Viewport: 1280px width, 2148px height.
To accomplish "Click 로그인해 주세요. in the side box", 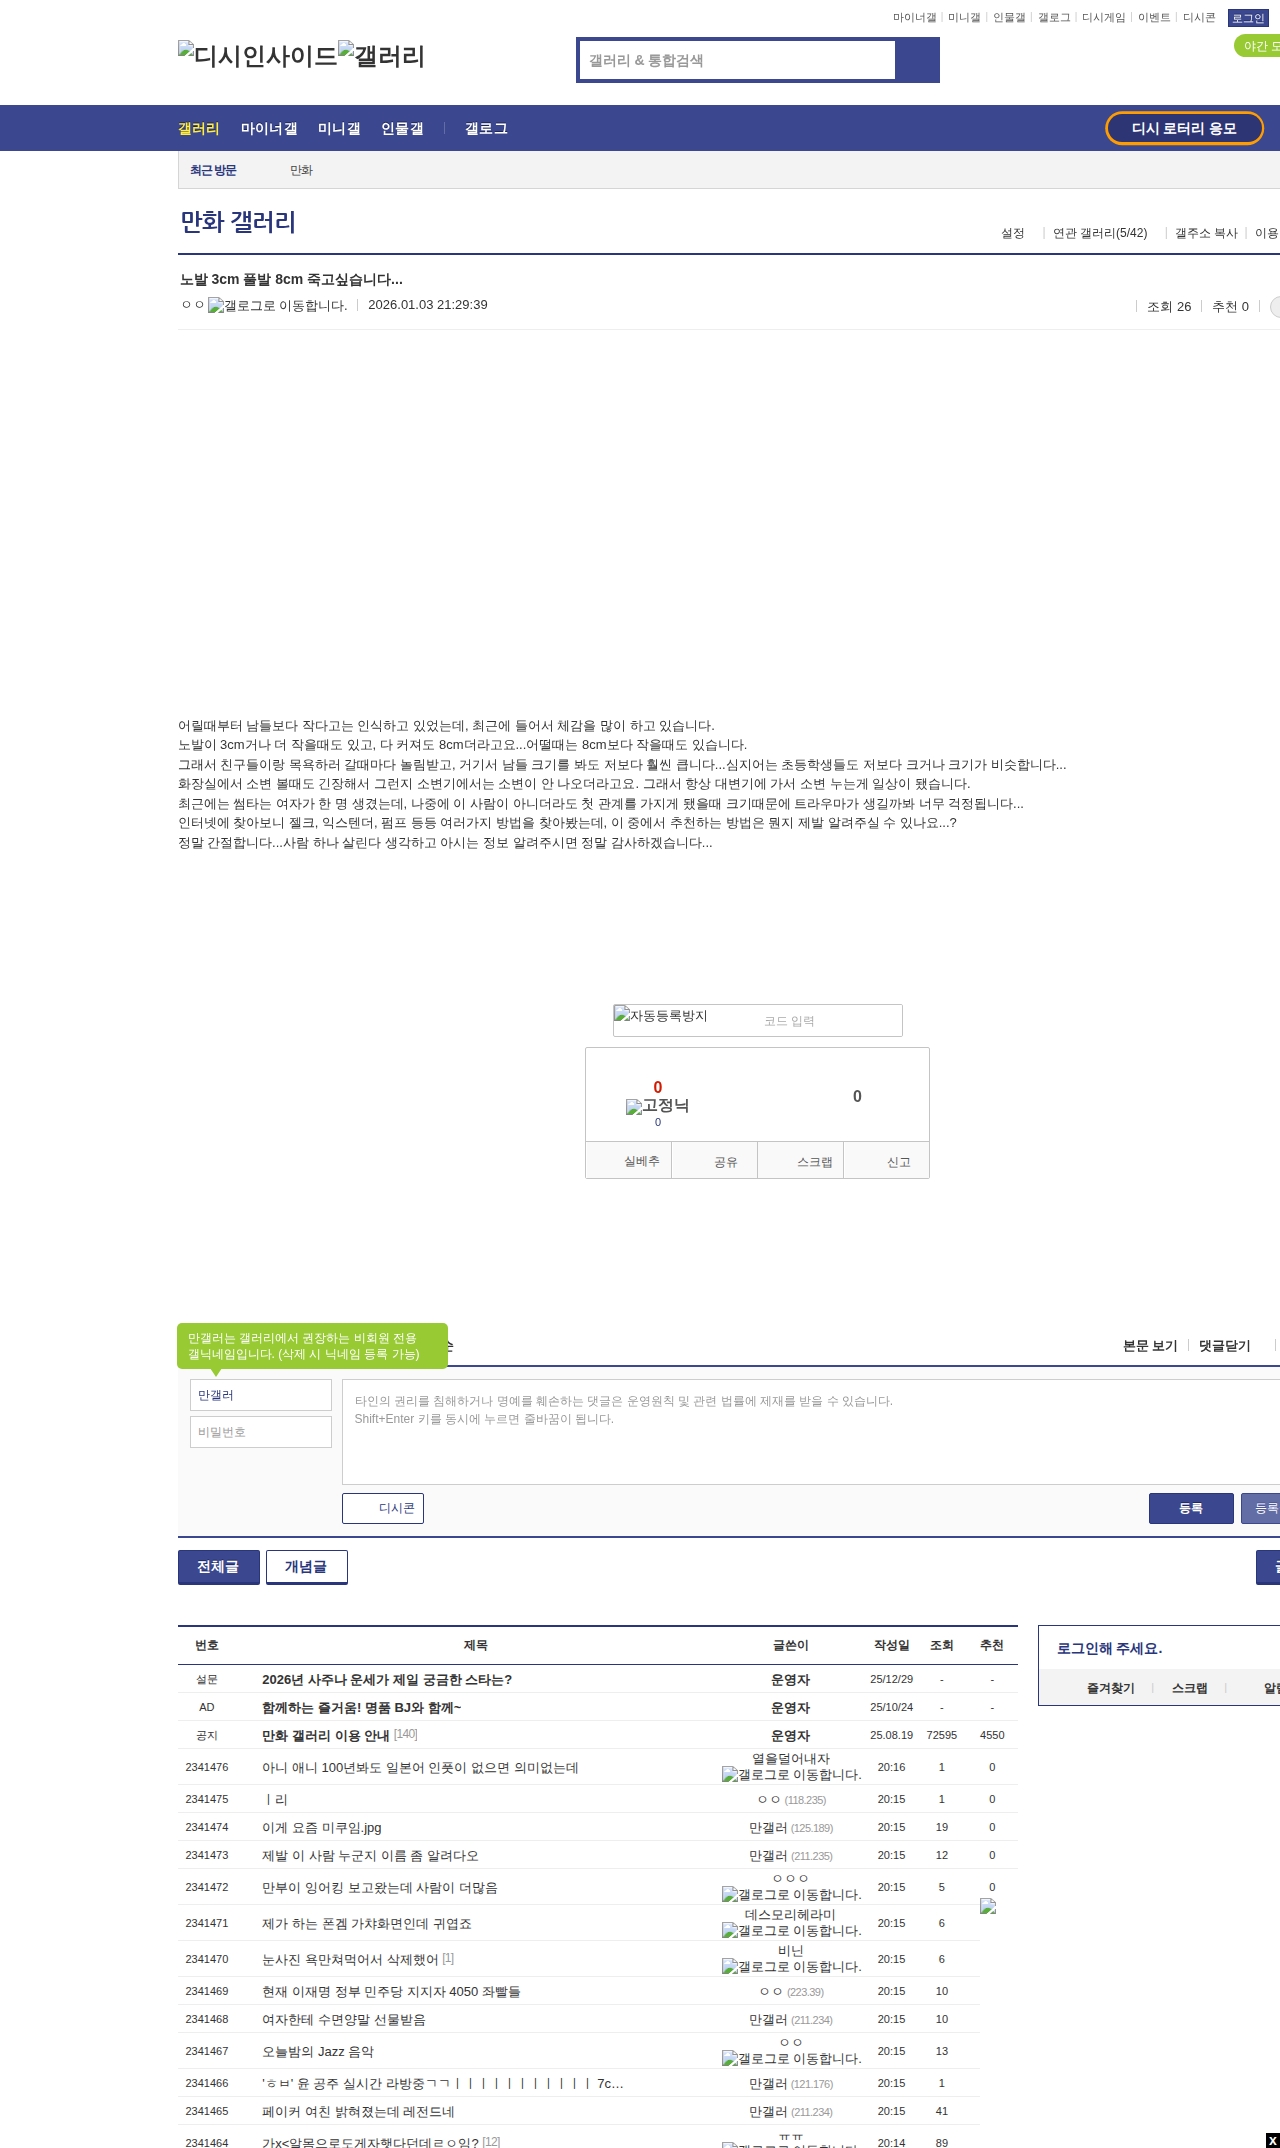I will pos(1109,1649).
